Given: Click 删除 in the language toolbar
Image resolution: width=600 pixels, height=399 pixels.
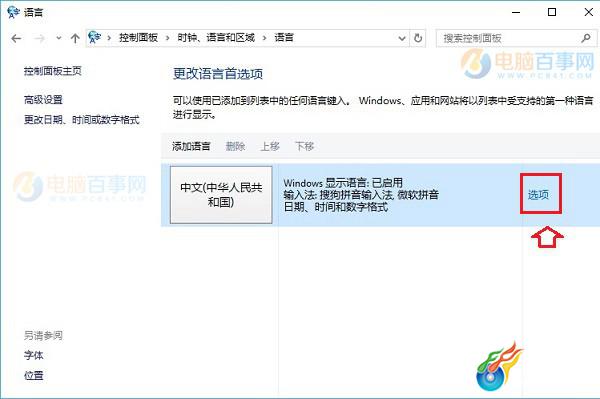Looking at the screenshot, I should (235, 146).
